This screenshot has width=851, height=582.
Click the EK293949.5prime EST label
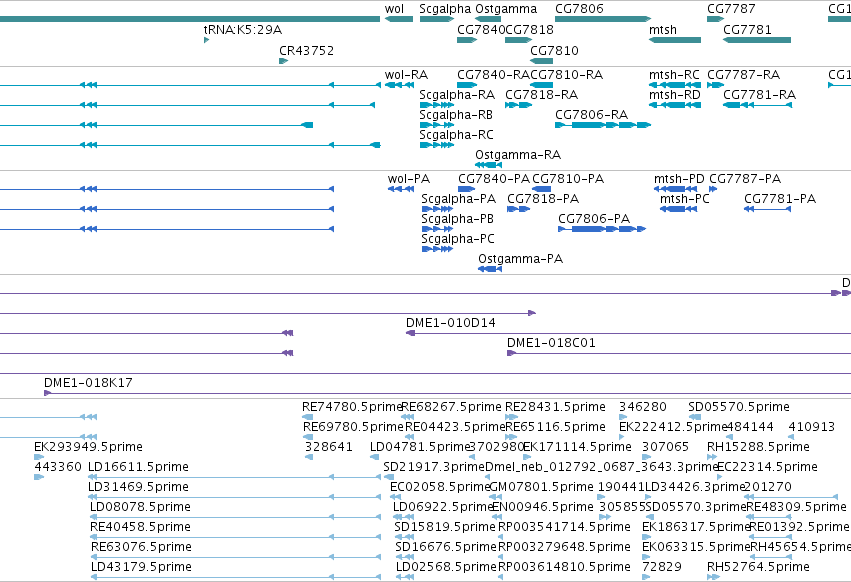[88, 447]
